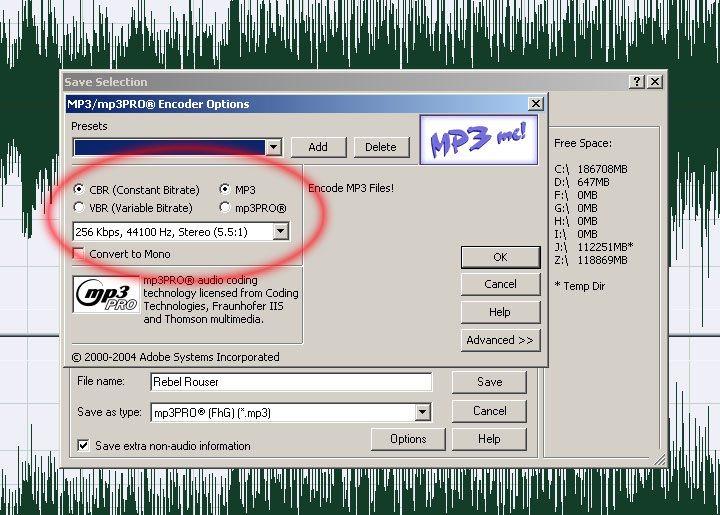Viewport: 720px width, 515px height.
Task: Select the MP3 format radio button
Action: [x=225, y=190]
